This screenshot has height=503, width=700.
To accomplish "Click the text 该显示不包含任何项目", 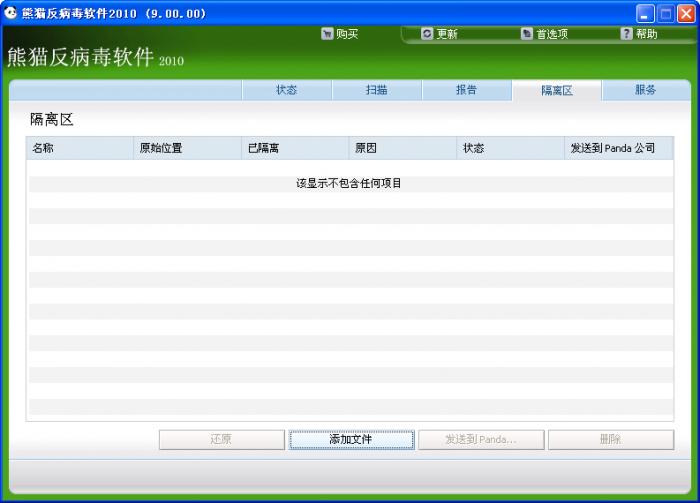I will click(349, 183).
